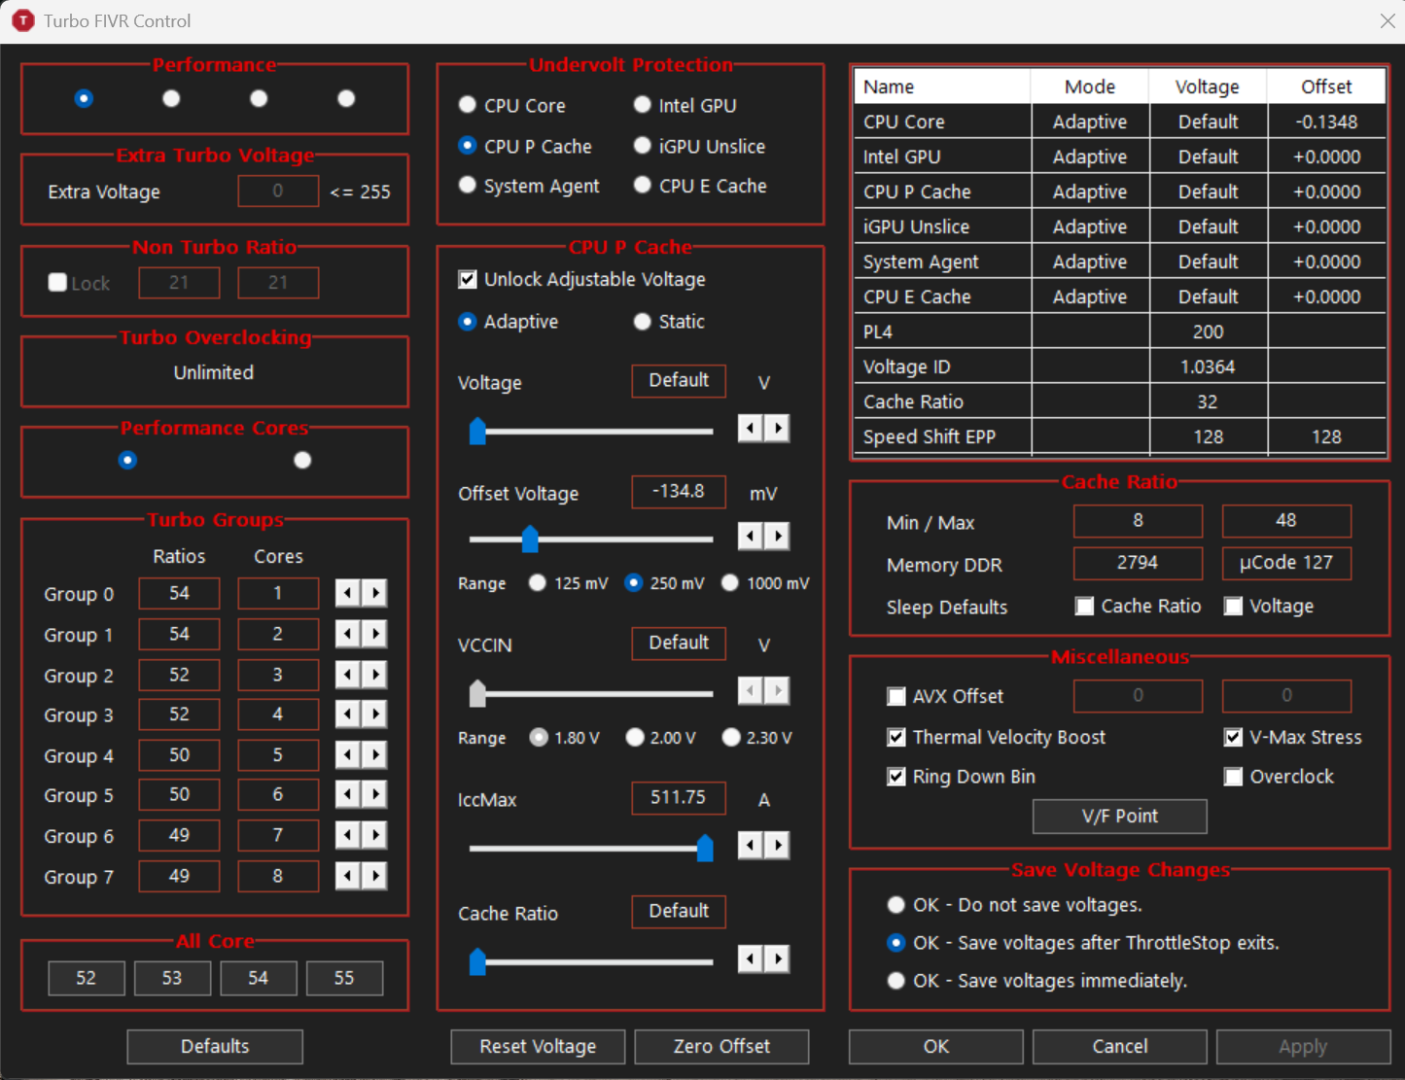Select CPU Core in Undervolt Protection

pyautogui.click(x=511, y=105)
